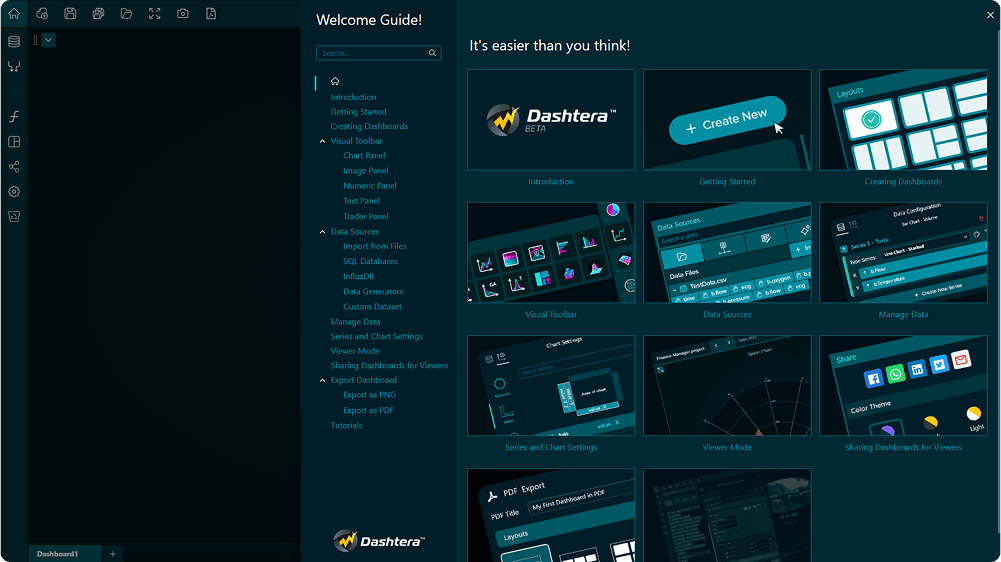The width and height of the screenshot is (1001, 562).
Task: Click the Introduction Dashtera logo thumbnail
Action: [551, 119]
